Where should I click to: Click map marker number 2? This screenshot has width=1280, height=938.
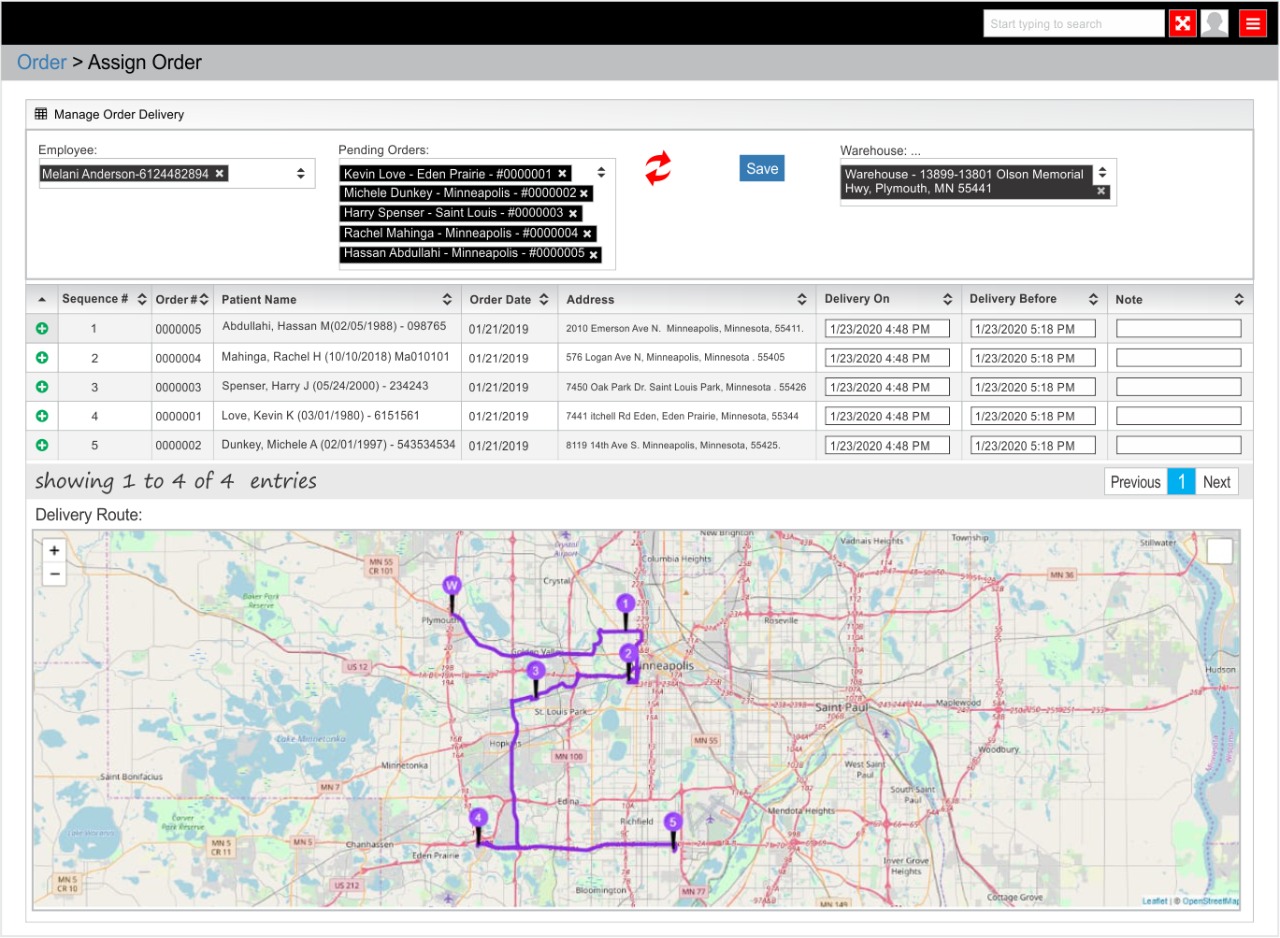tap(628, 661)
